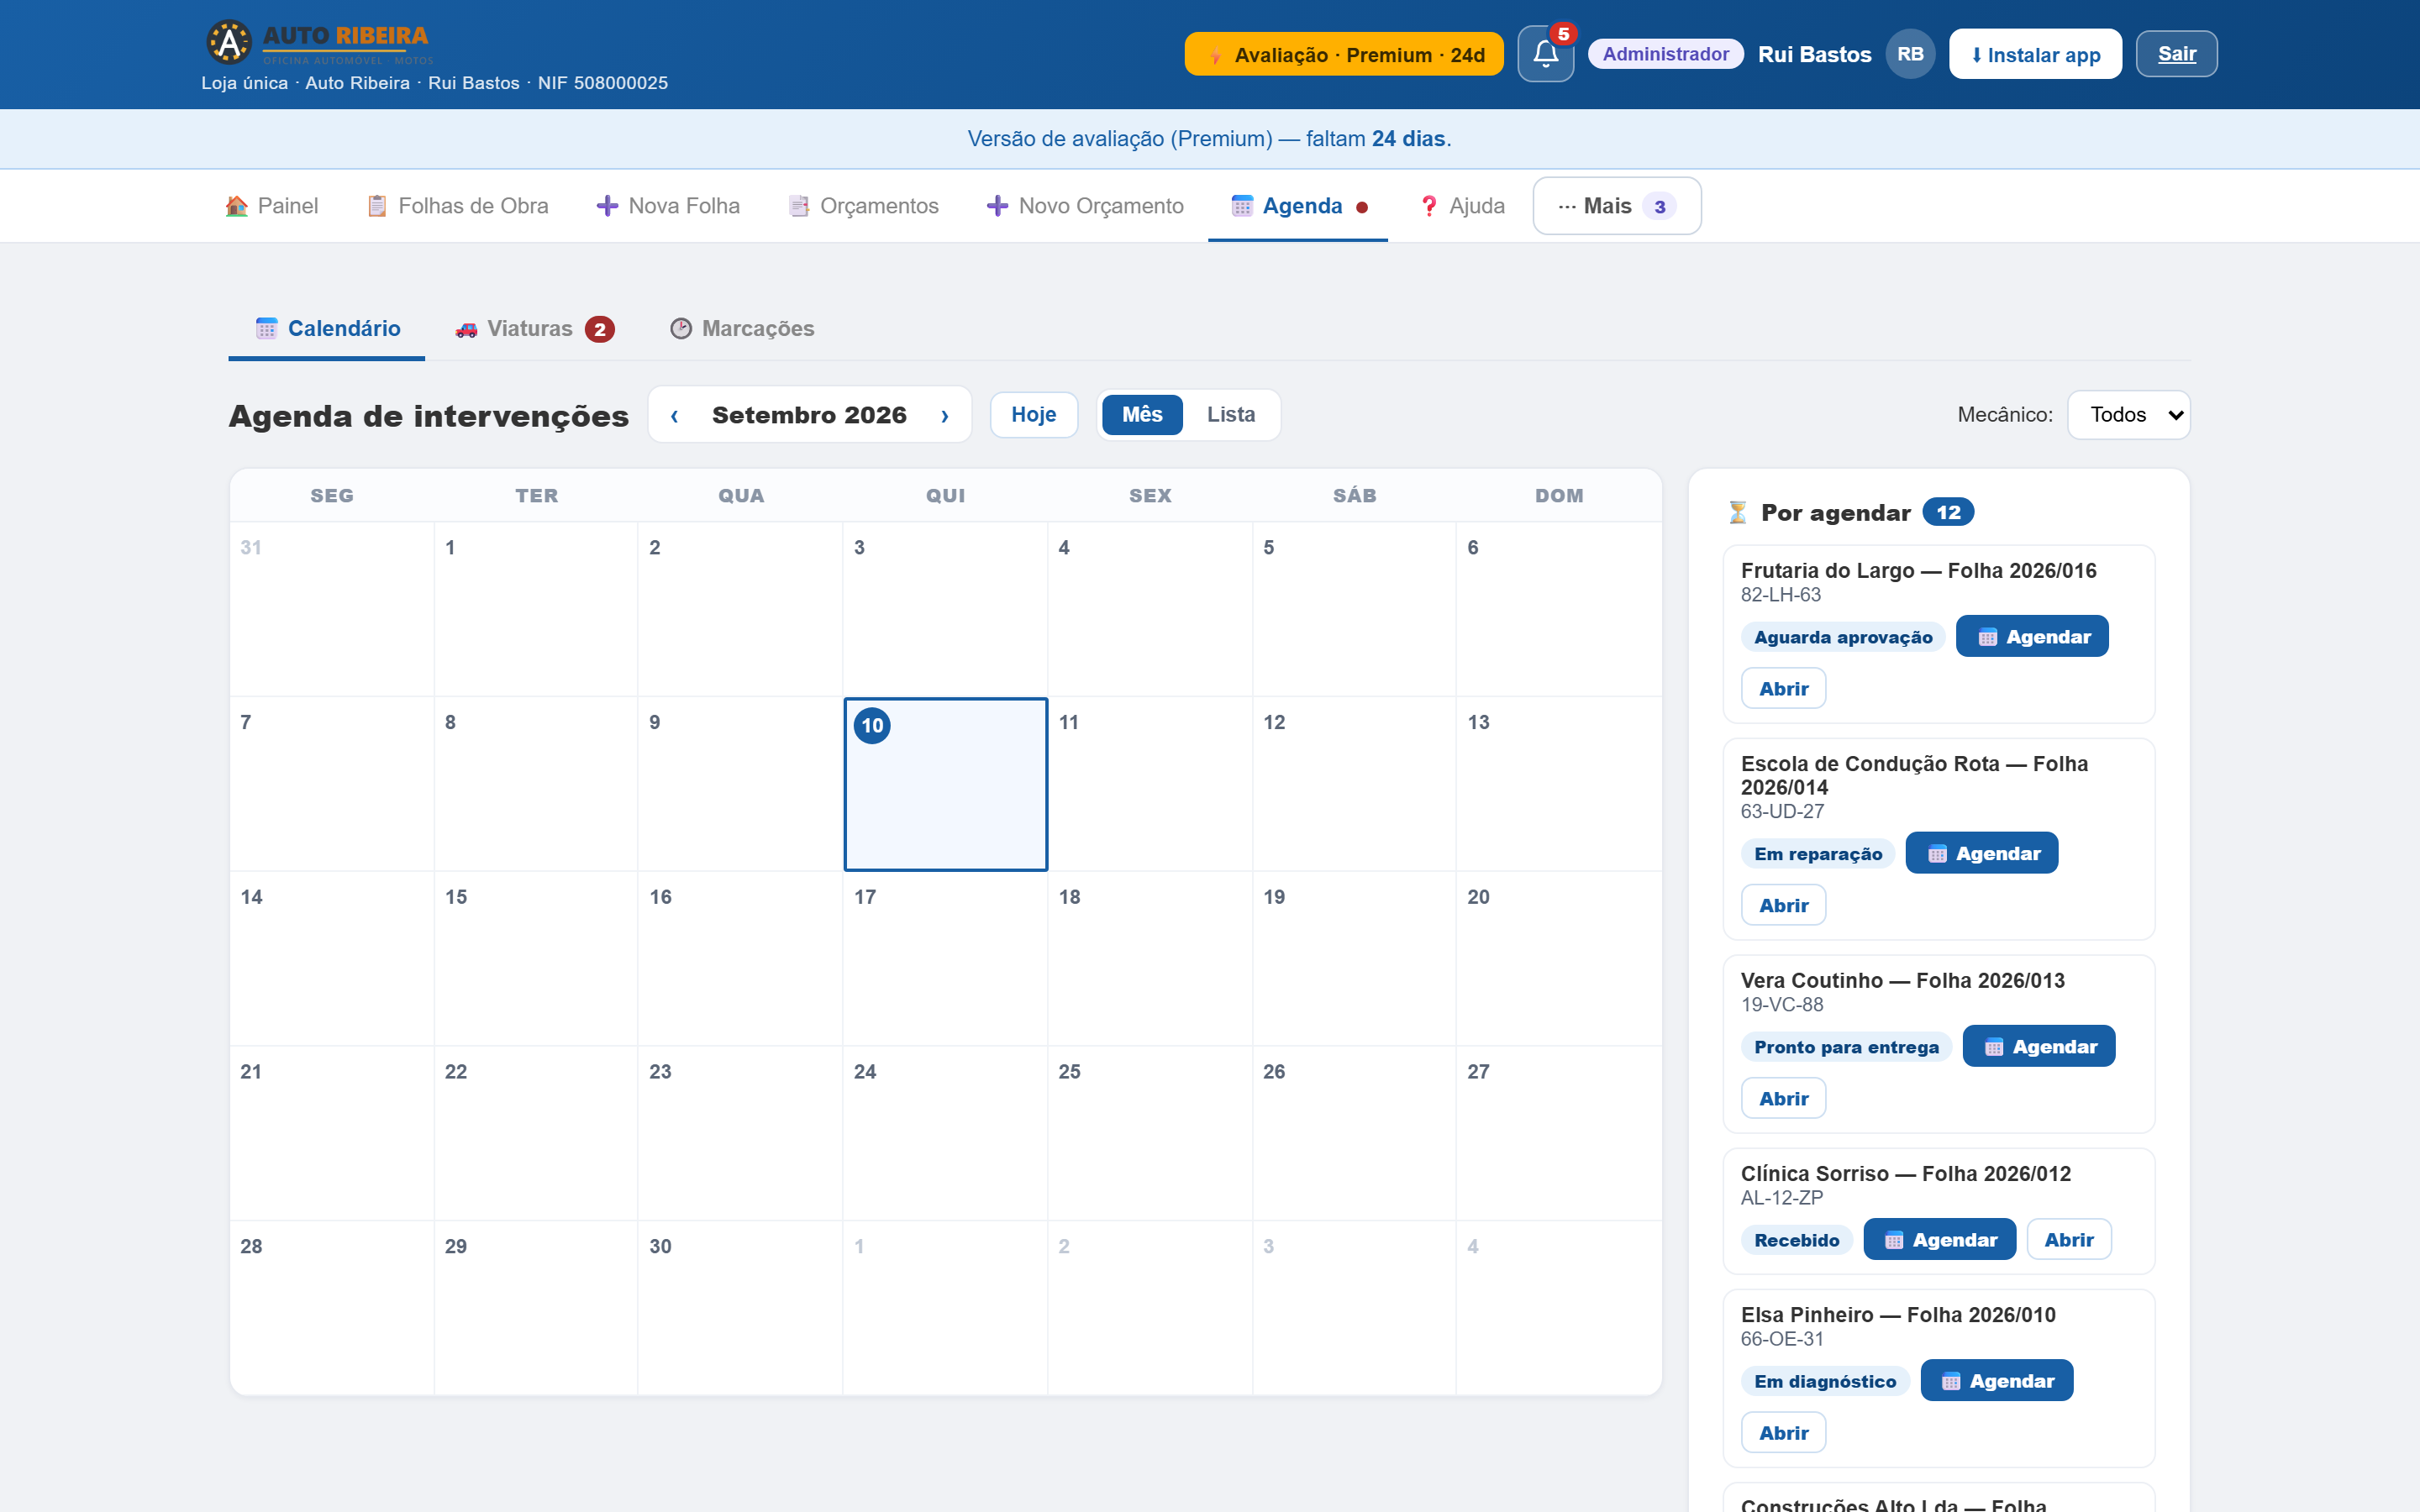Viewport: 2420px width, 1512px height.
Task: Open Clínica Sorriso folha with Abrir
Action: 2069,1240
